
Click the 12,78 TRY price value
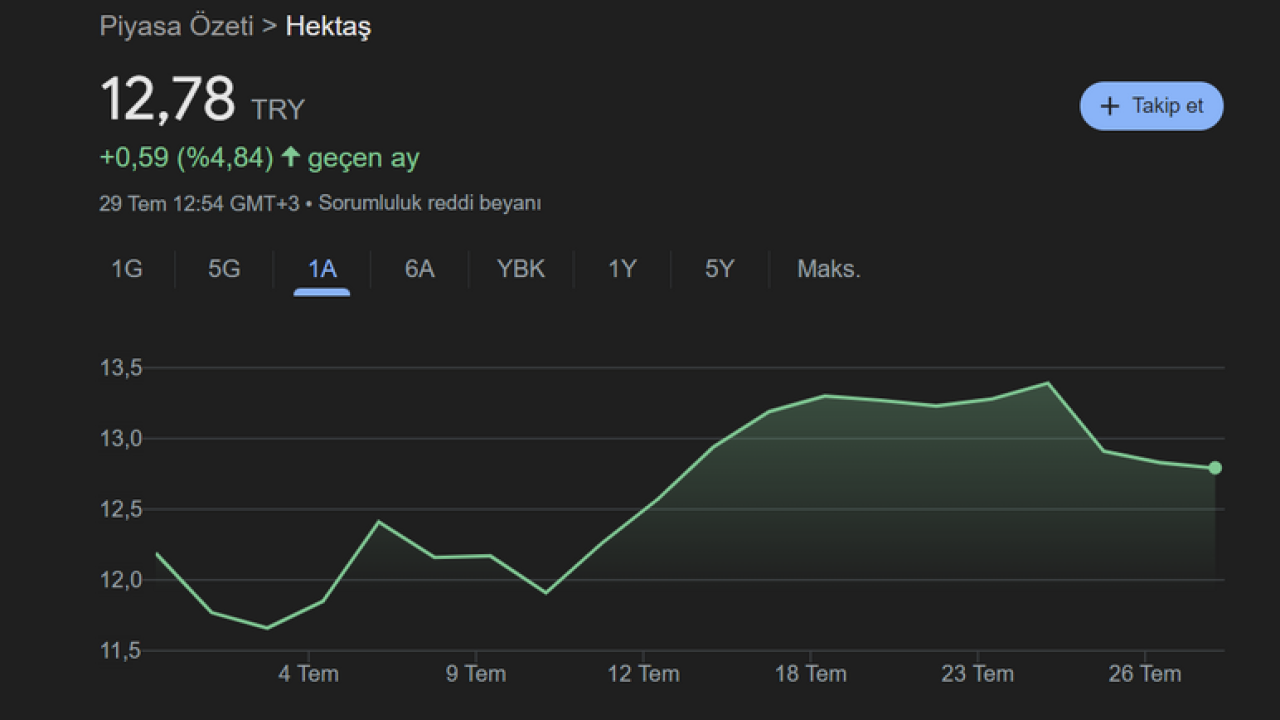point(168,100)
